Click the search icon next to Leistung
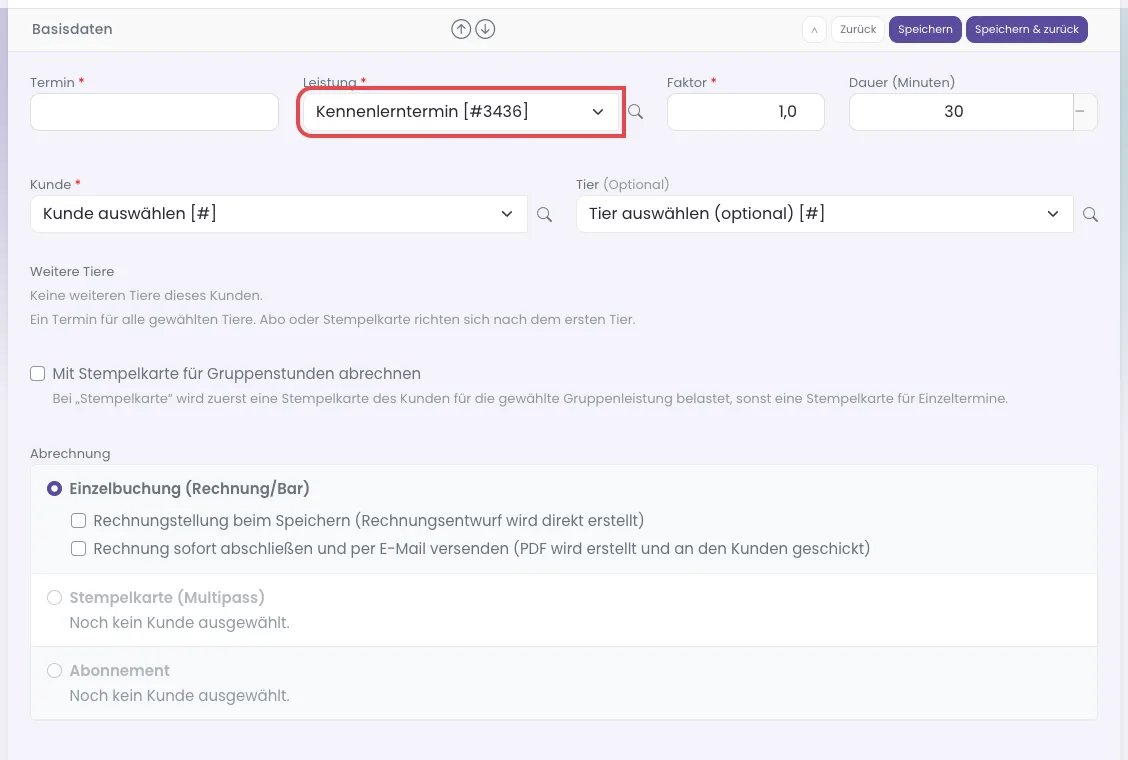Screen dimensions: 1128x760 pos(635,112)
